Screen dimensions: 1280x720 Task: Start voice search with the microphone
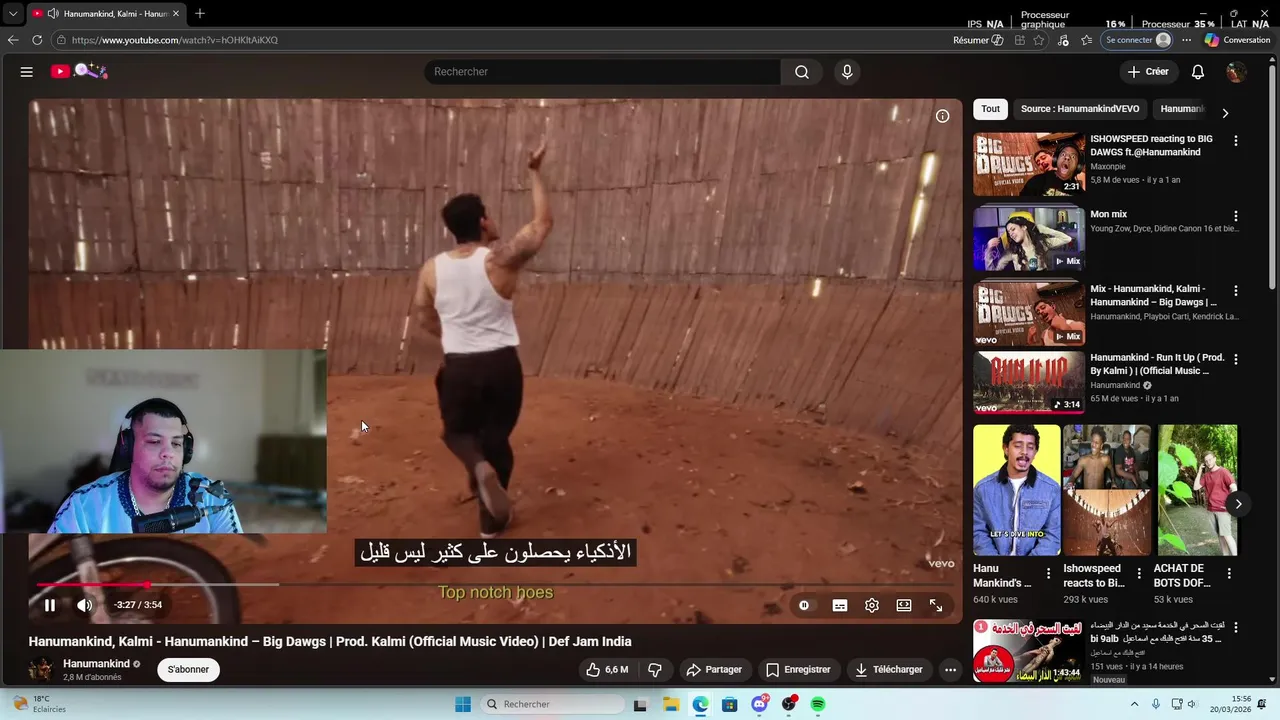click(x=847, y=72)
